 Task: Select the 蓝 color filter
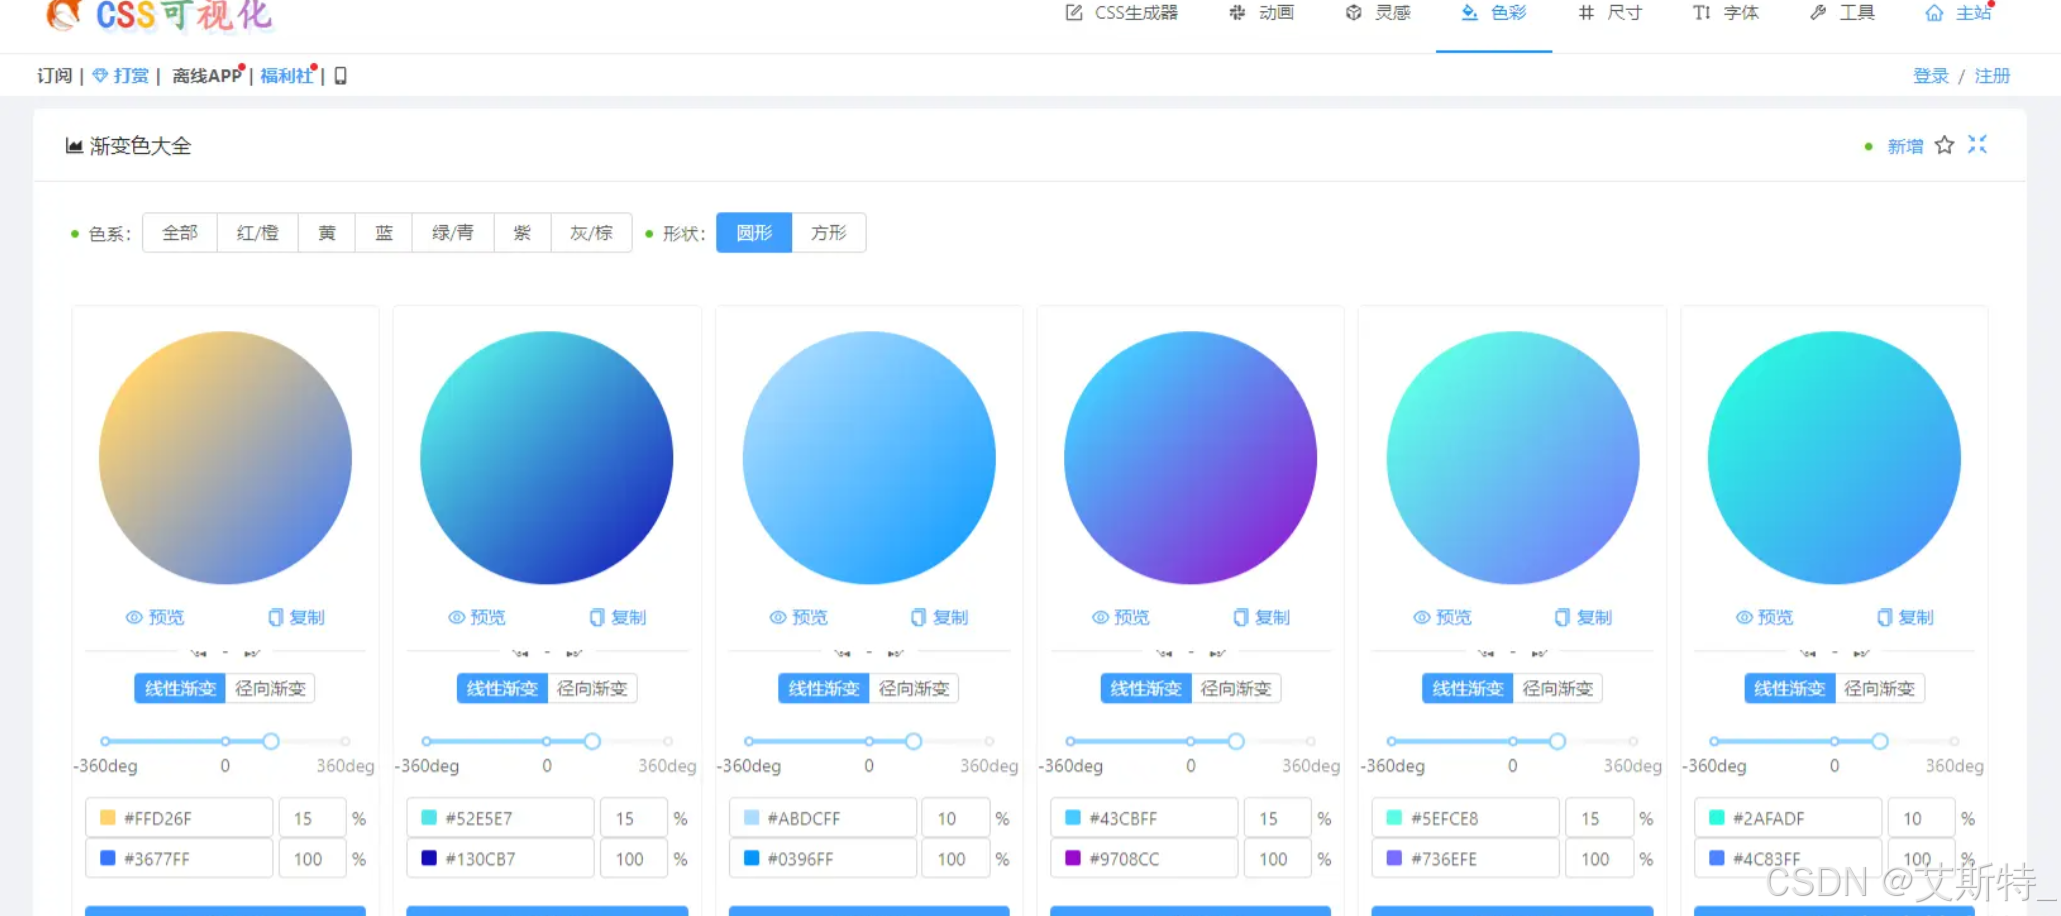click(x=384, y=233)
